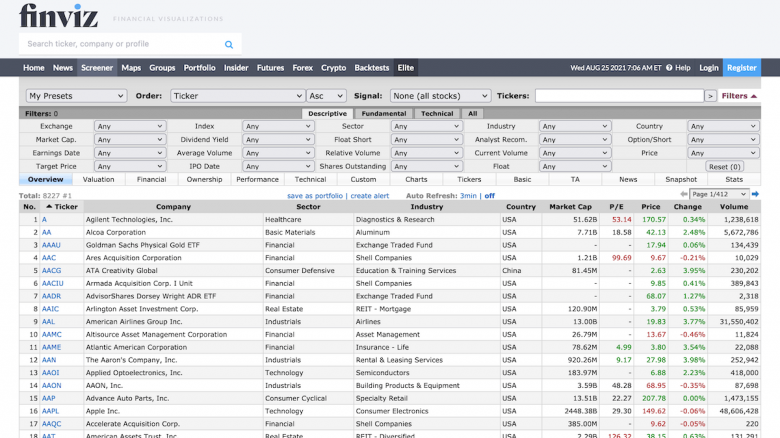The height and width of the screenshot is (438, 780).
Task: Open News in the navigation bar
Action: pos(63,68)
